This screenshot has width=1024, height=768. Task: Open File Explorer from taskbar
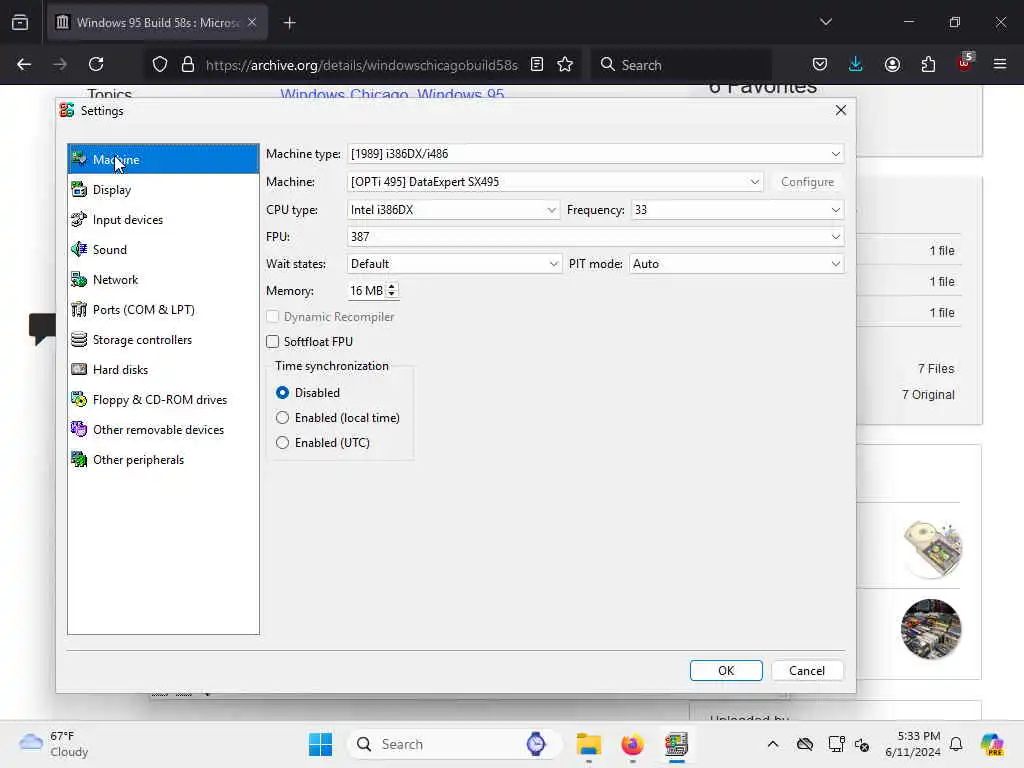tap(588, 744)
